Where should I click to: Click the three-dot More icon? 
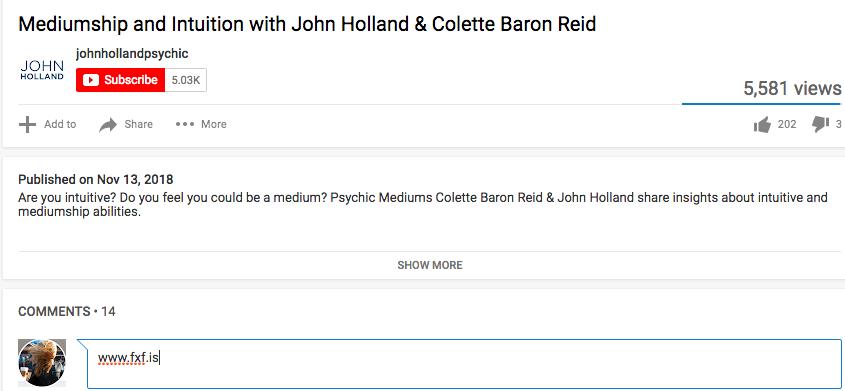[184, 124]
